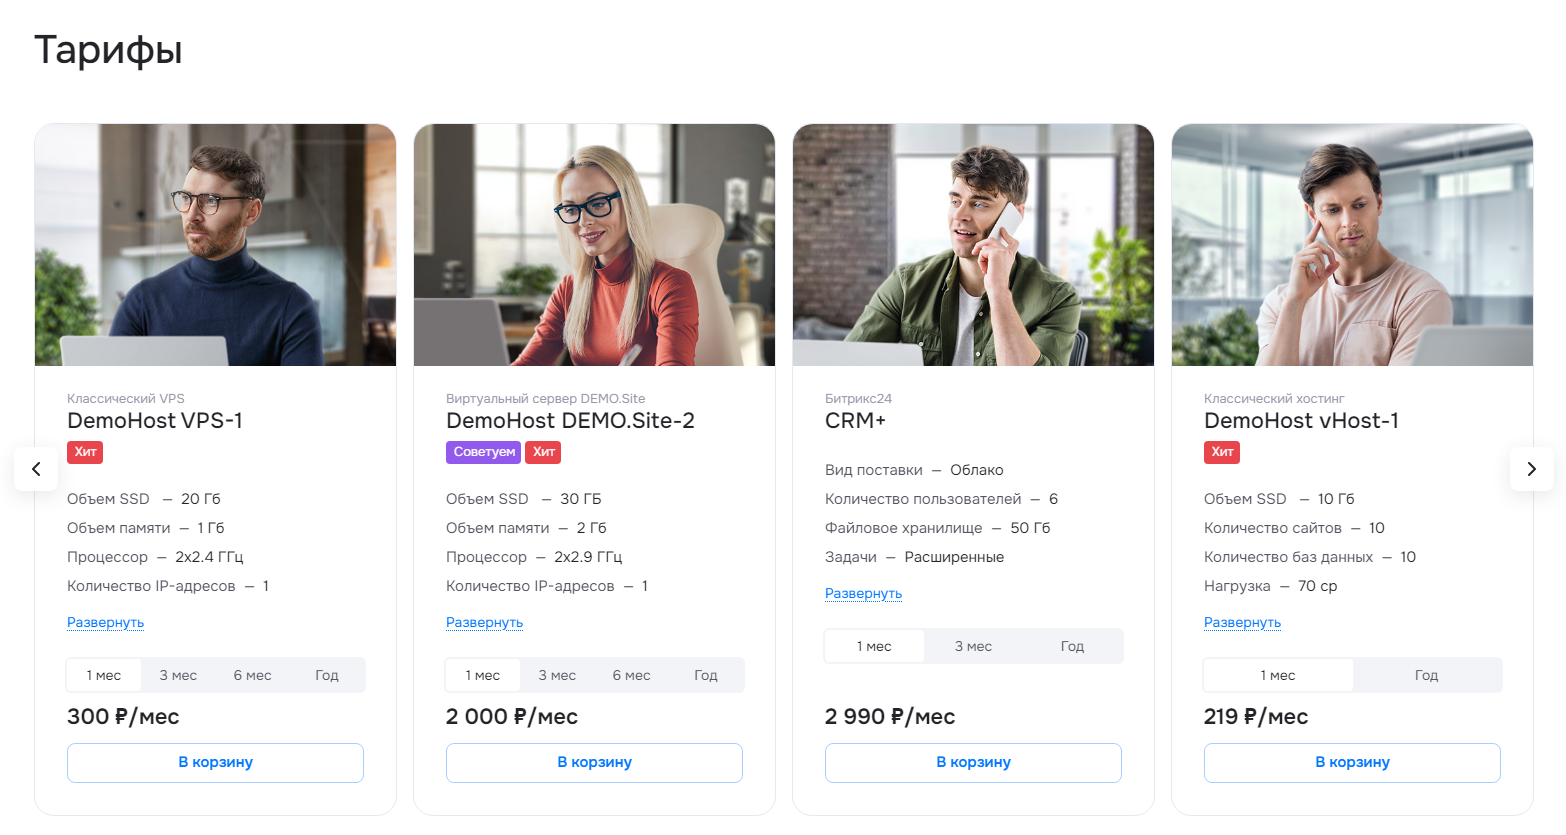Switch vHost-1 billing to Год tab
The image size is (1566, 835).
tap(1426, 675)
